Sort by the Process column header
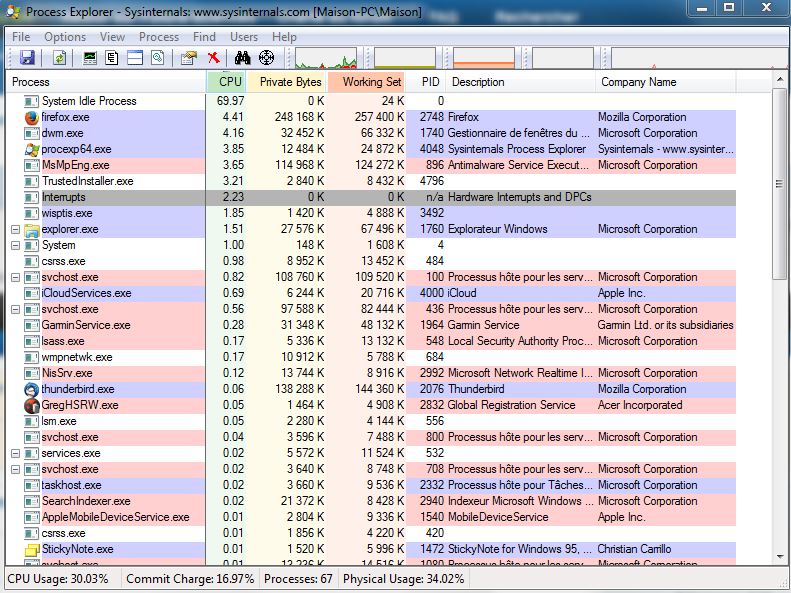Viewport: 791px width, 593px height. pos(106,82)
